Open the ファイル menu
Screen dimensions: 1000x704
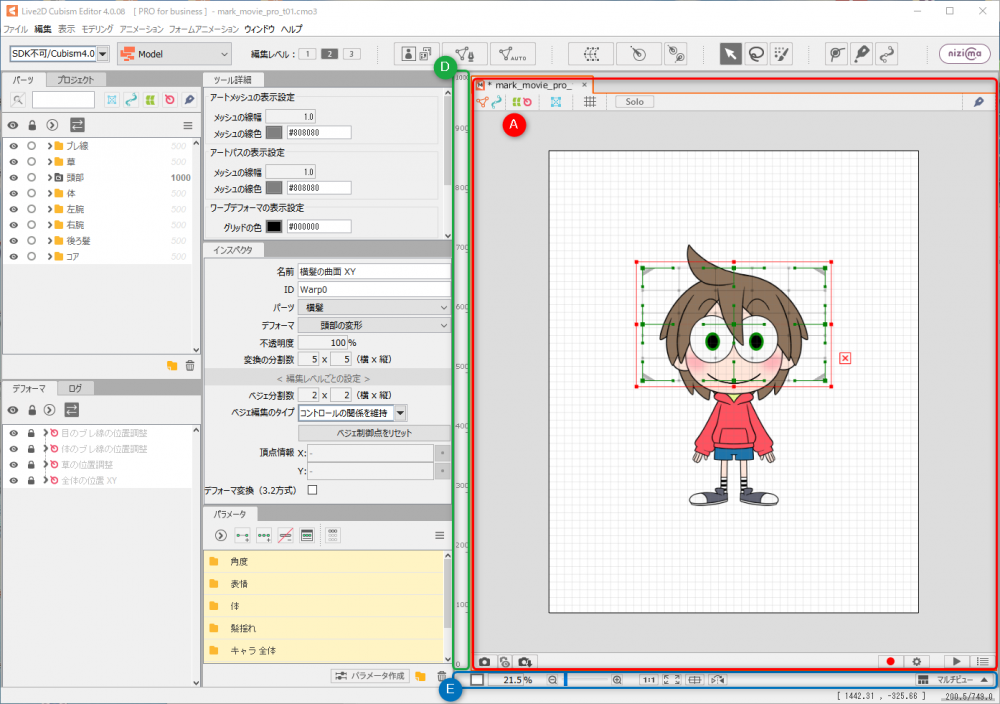15,29
